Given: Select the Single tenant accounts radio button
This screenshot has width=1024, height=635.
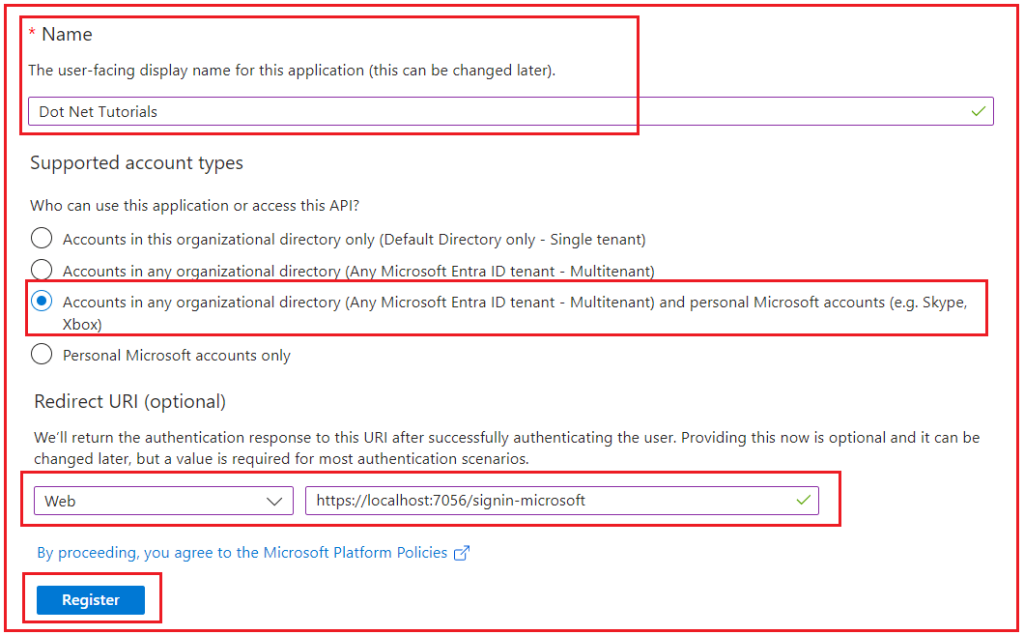Looking at the screenshot, I should coord(41,238).
